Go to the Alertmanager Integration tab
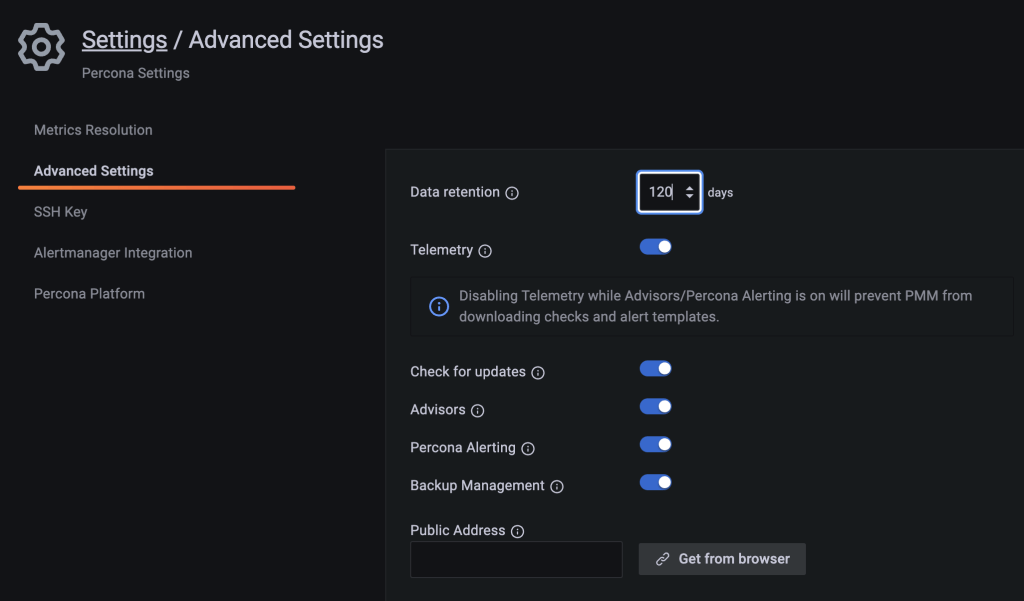The height and width of the screenshot is (601, 1024). click(113, 253)
